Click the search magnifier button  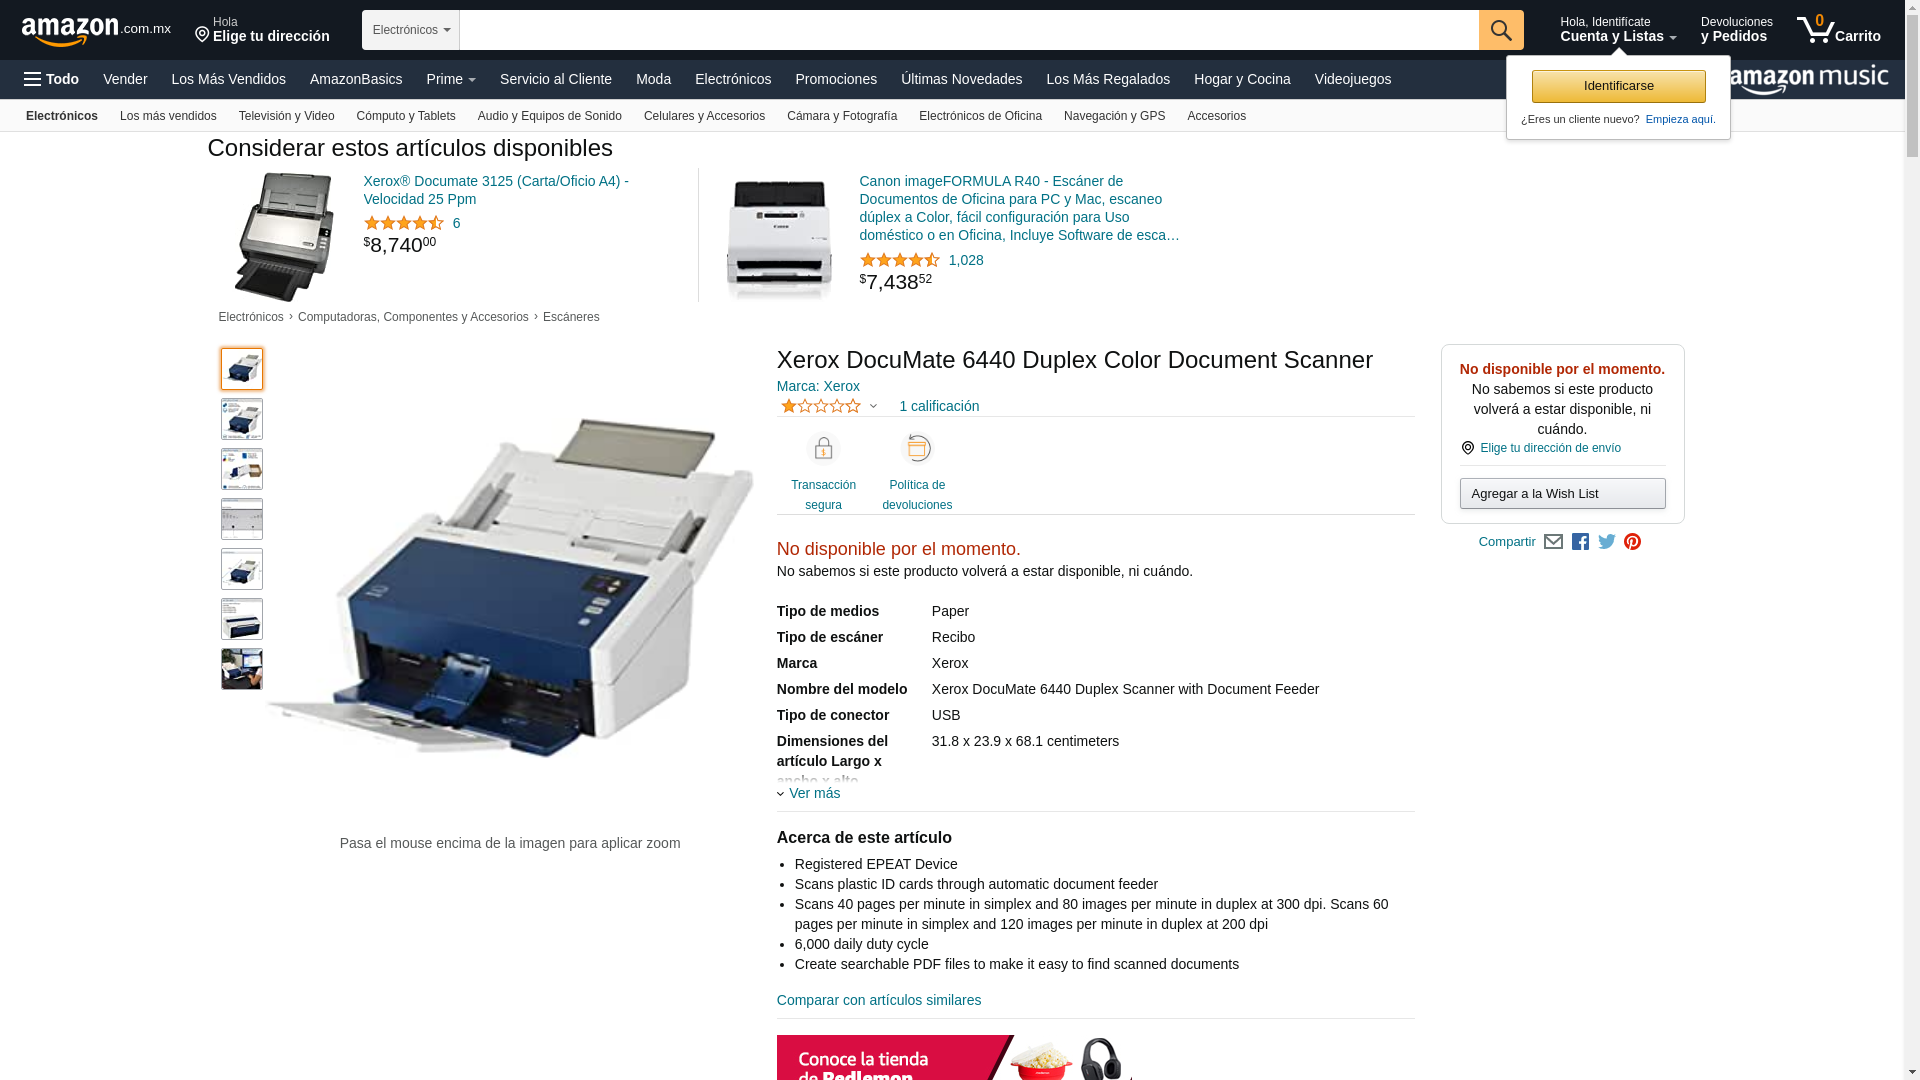tap(1501, 30)
